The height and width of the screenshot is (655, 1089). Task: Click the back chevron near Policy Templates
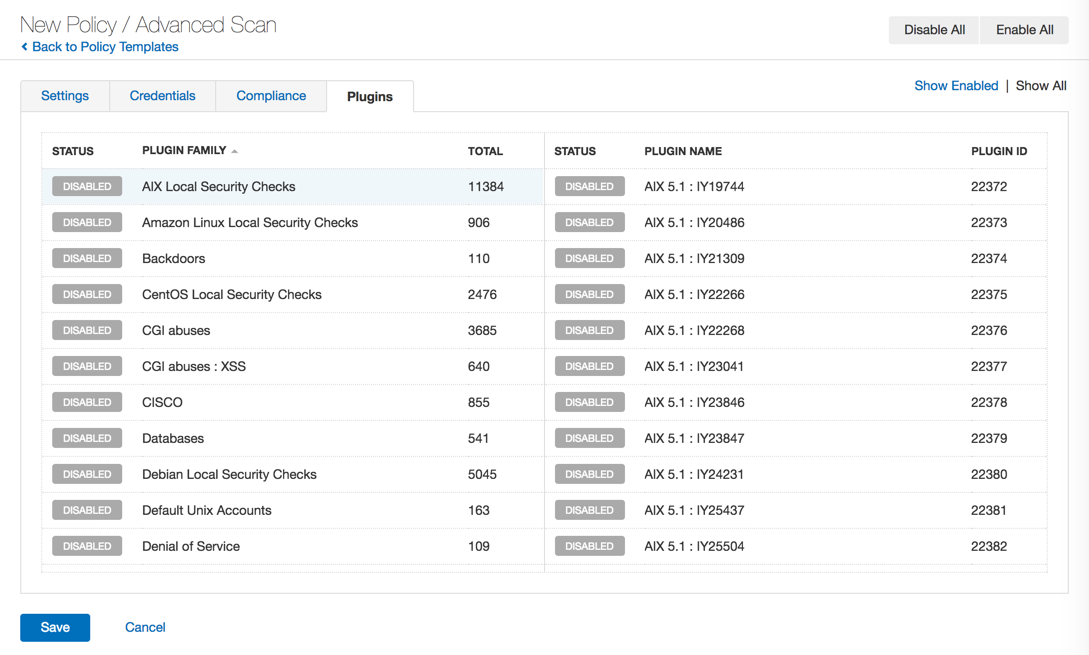coord(24,47)
